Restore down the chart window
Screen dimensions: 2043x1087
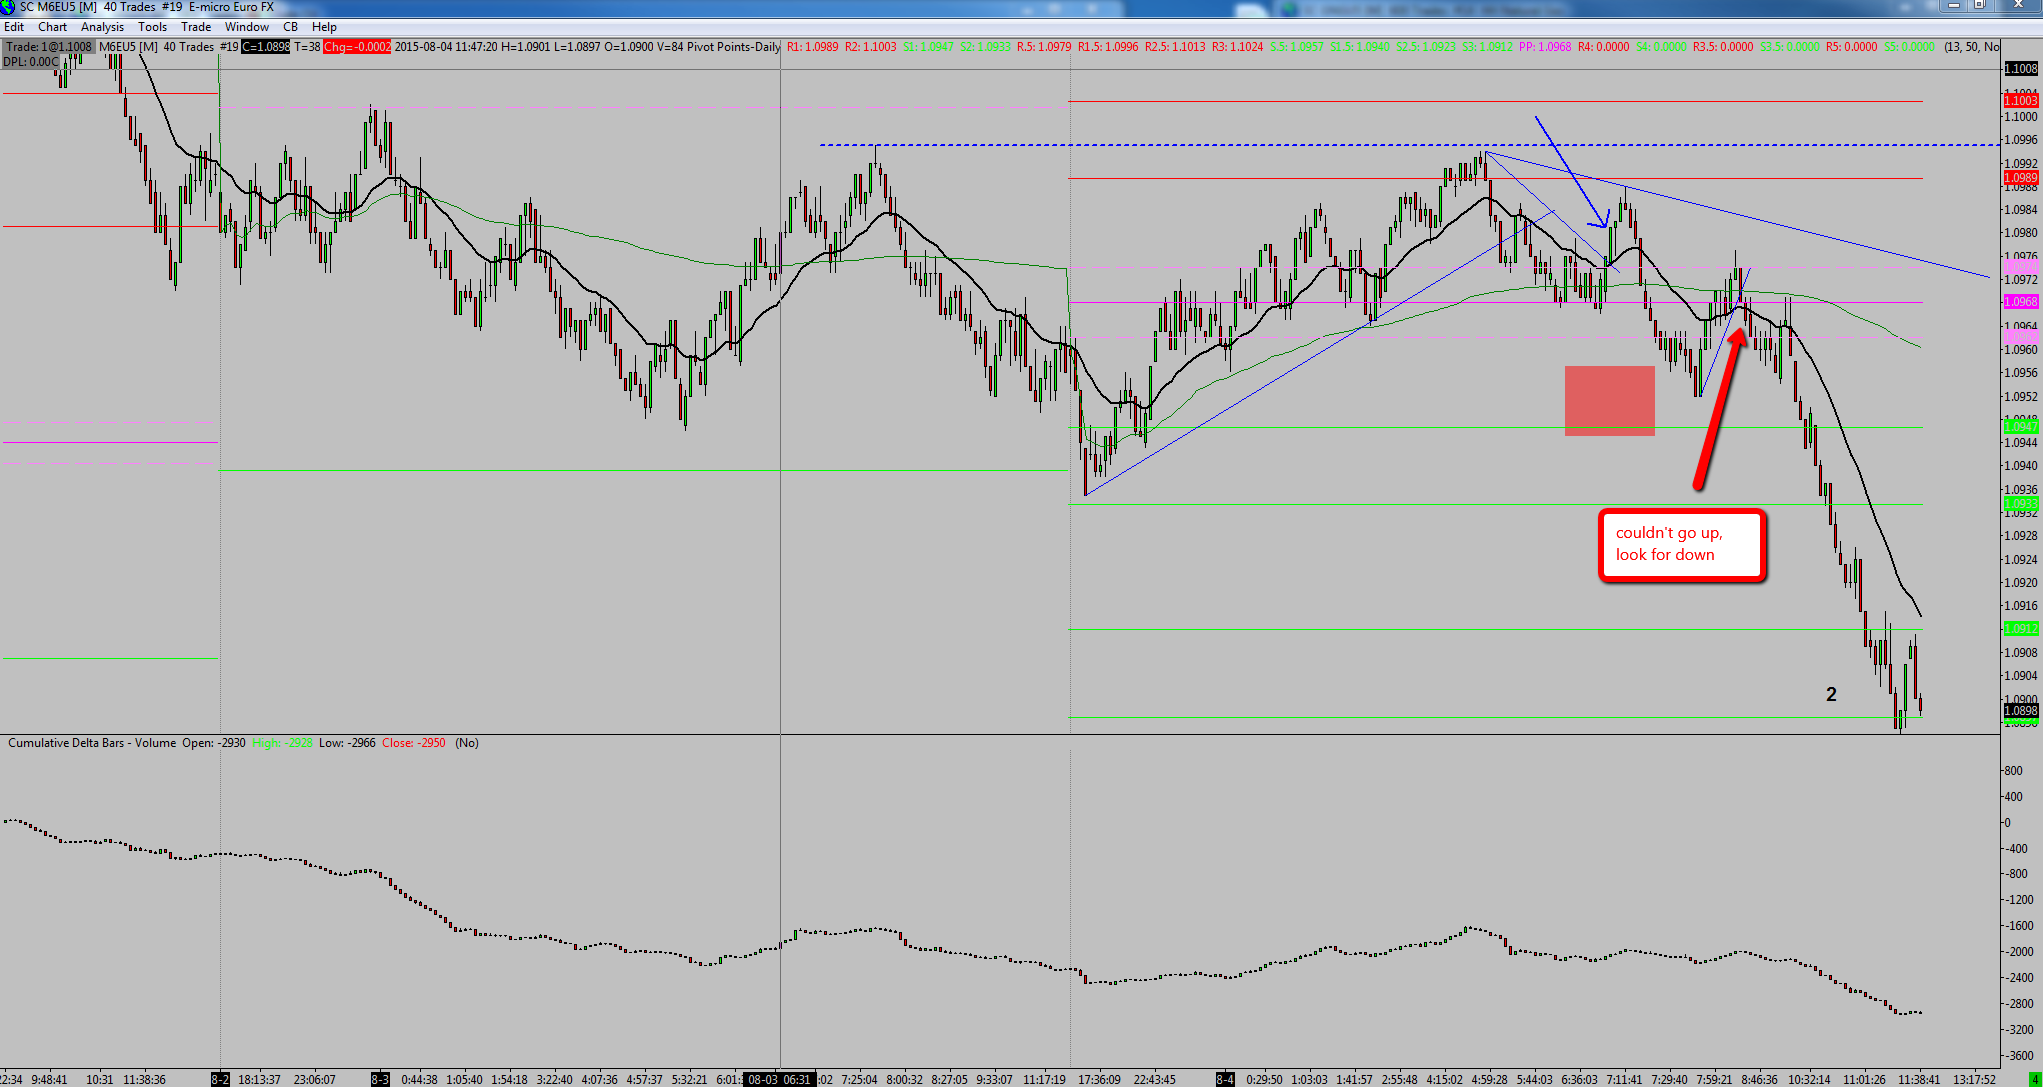(1979, 6)
